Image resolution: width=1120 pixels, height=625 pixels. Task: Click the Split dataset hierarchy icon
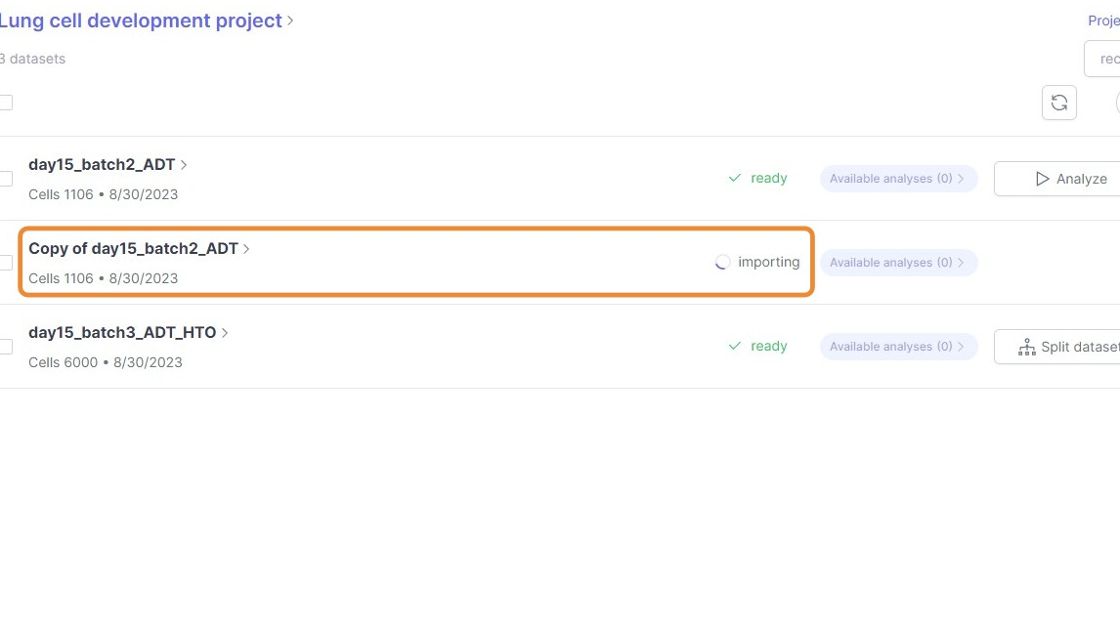pyautogui.click(x=1026, y=347)
